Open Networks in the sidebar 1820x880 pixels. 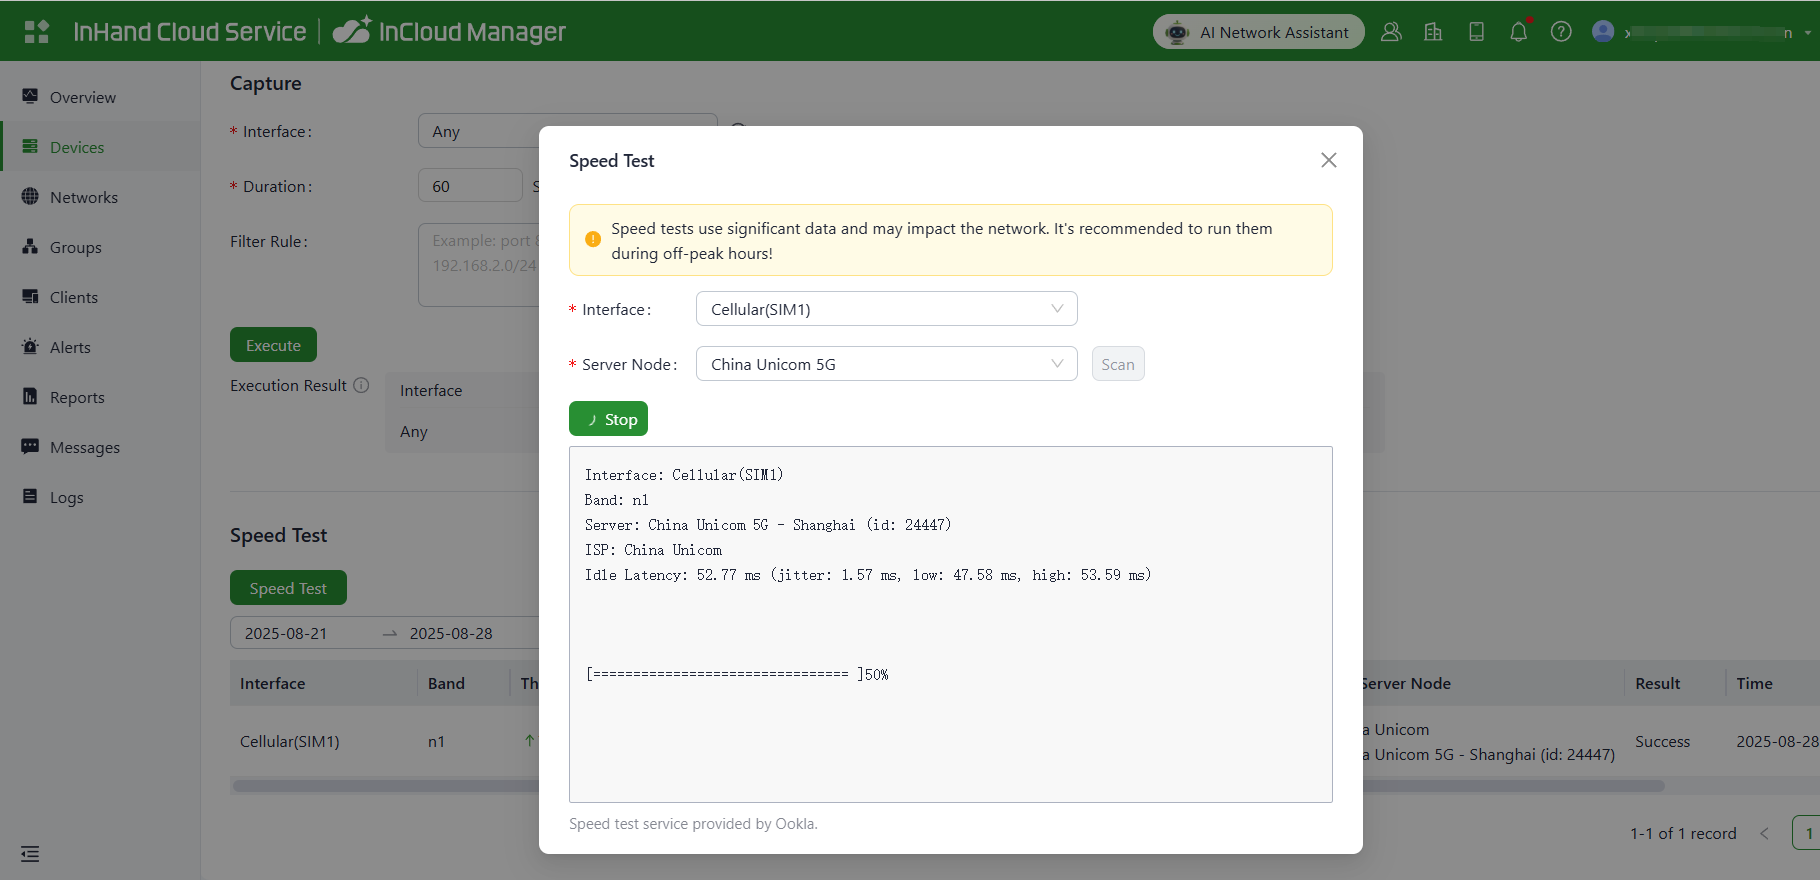click(83, 197)
